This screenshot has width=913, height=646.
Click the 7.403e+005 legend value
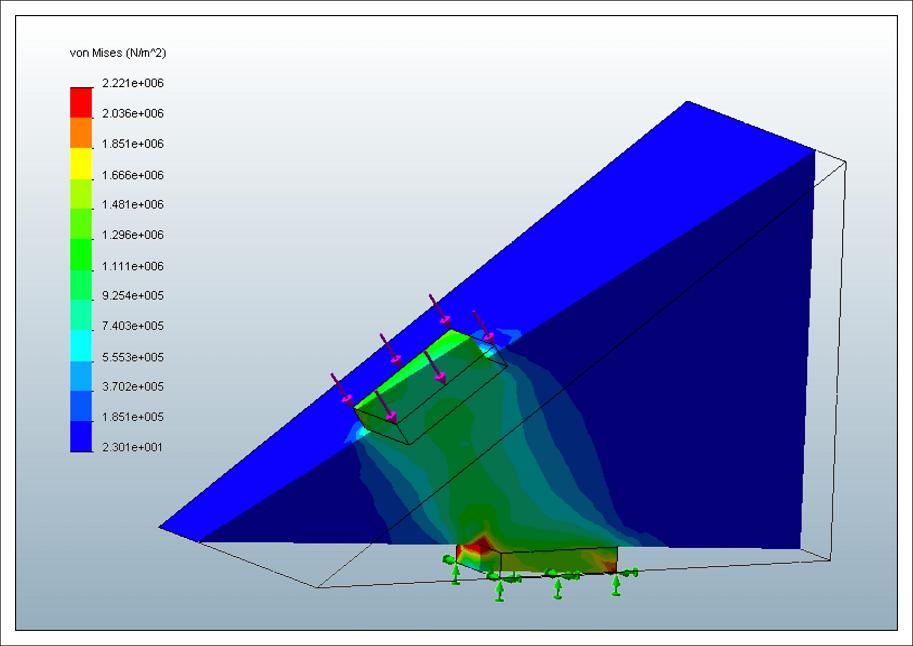click(133, 326)
